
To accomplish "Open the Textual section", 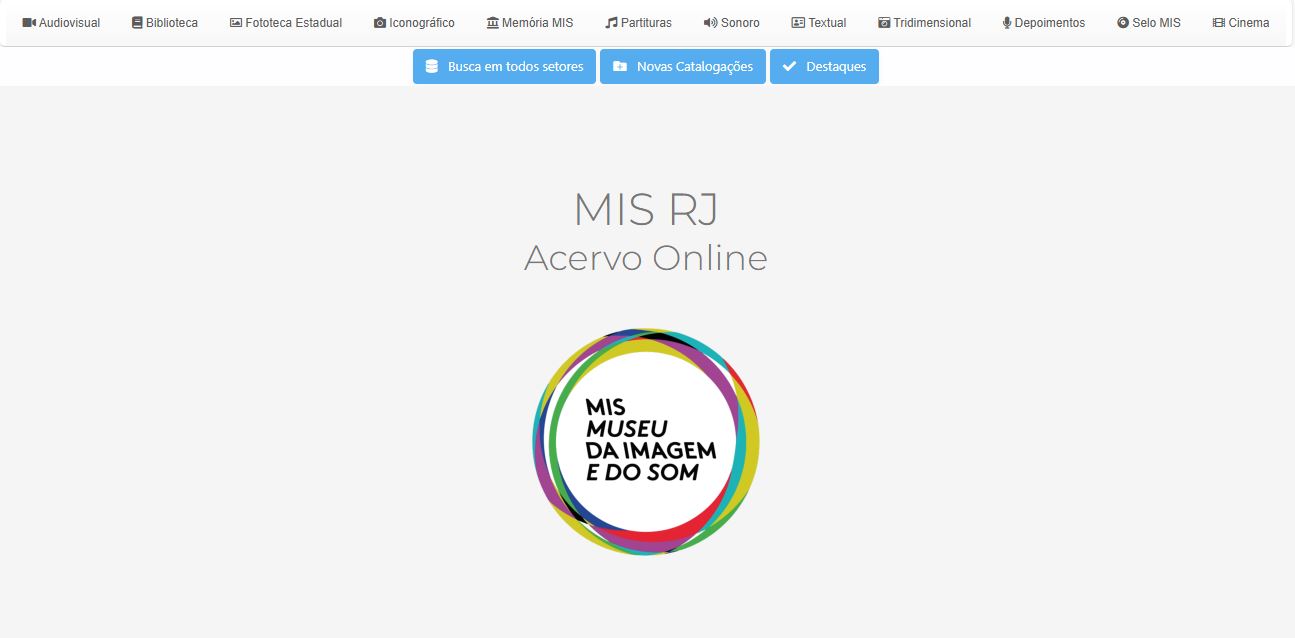I will coord(818,22).
